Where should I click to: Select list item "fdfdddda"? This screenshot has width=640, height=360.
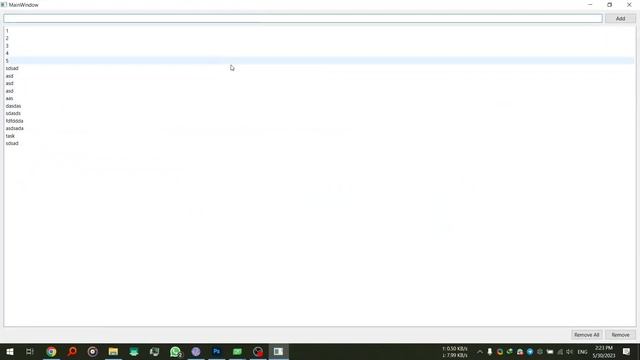[319, 121]
